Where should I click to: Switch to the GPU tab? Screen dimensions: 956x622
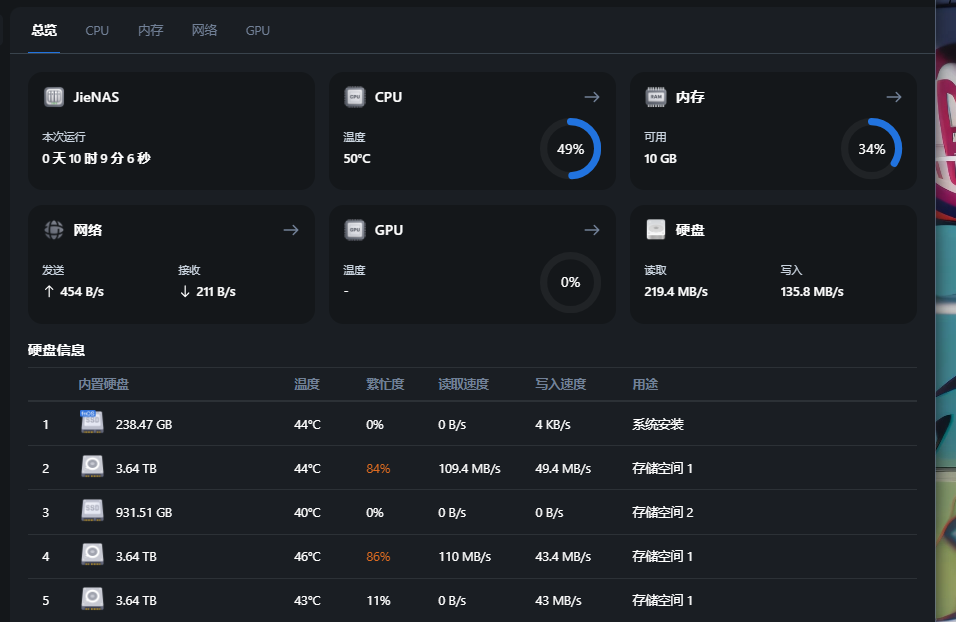pyautogui.click(x=258, y=30)
